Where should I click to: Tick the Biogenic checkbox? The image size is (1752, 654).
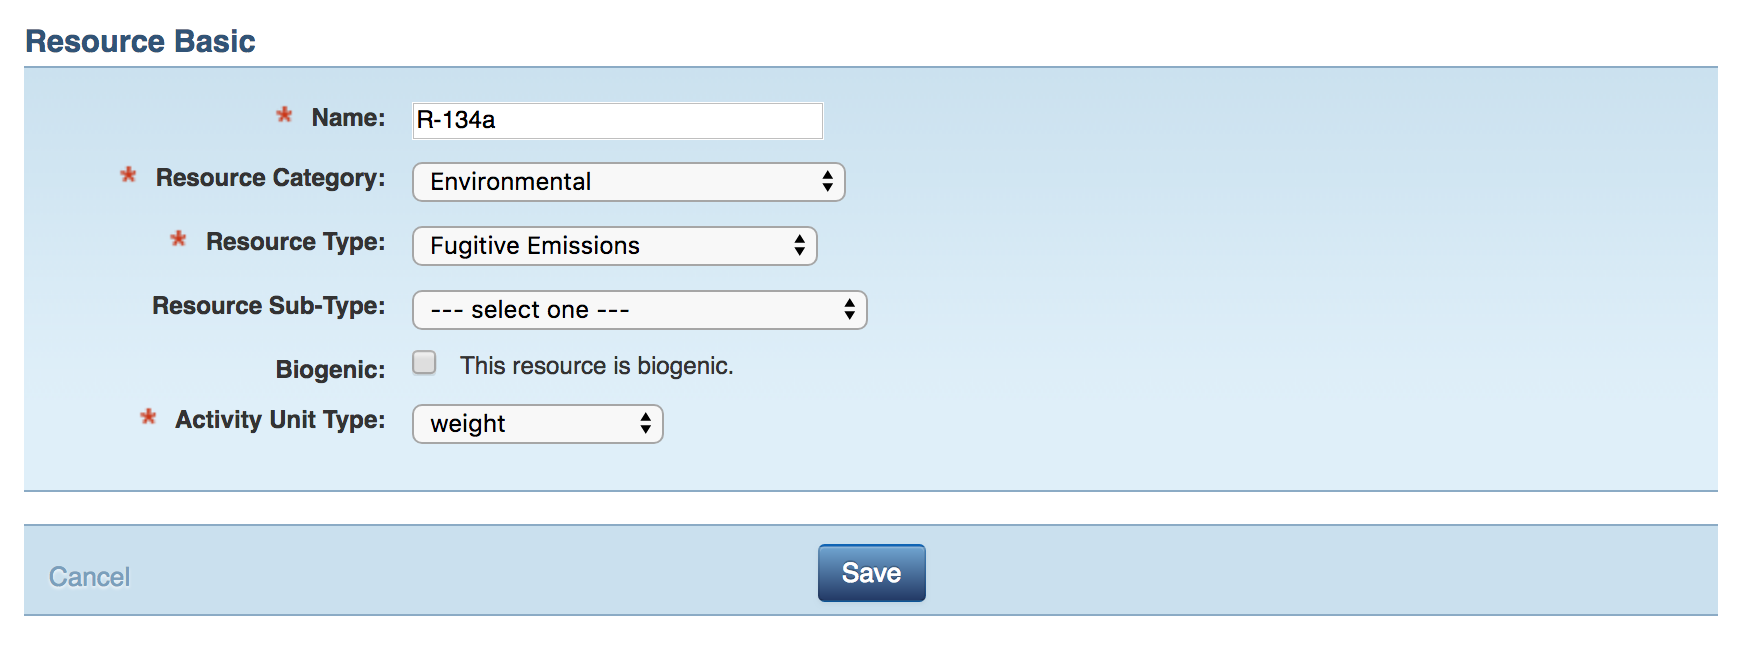pos(425,362)
